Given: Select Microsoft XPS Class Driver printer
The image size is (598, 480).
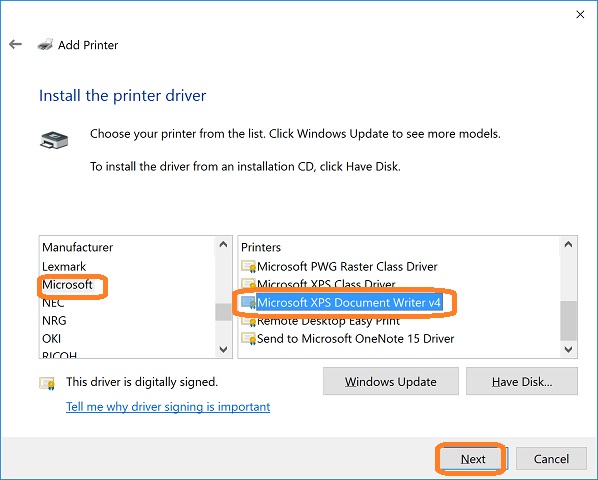Looking at the screenshot, I should [x=326, y=284].
